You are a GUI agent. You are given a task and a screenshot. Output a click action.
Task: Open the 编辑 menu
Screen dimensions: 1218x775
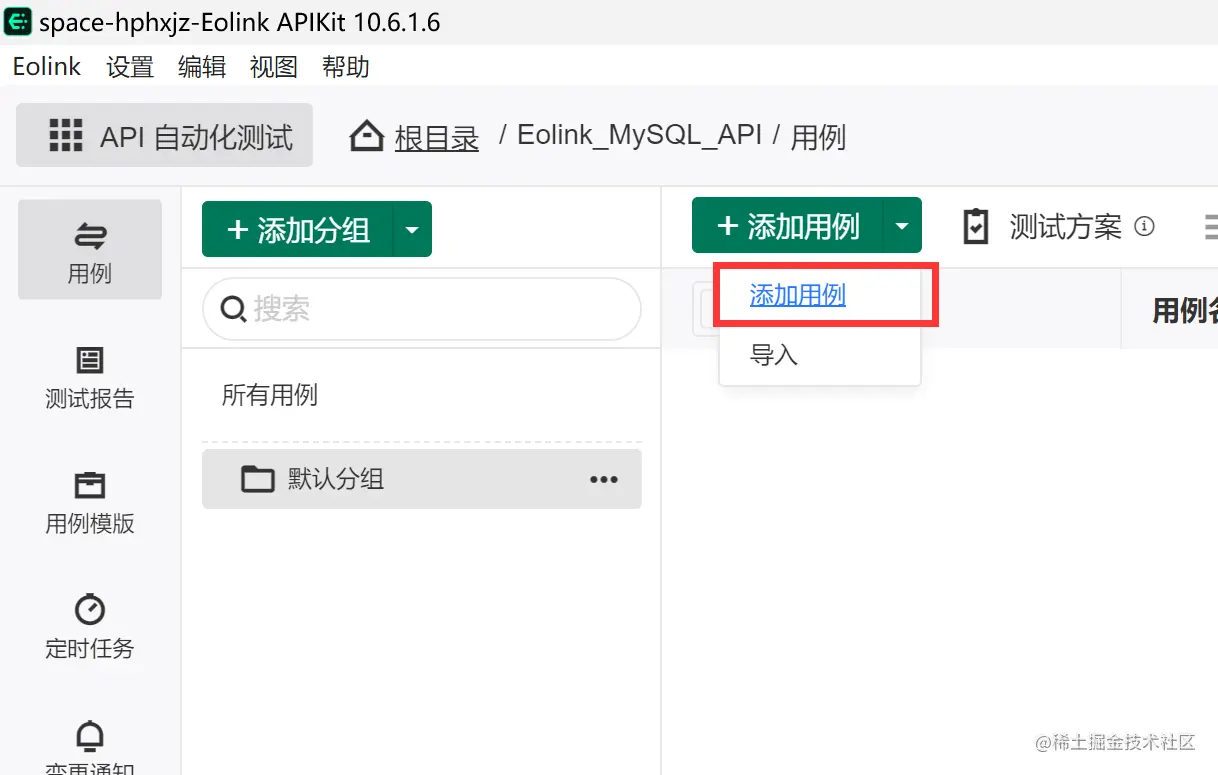click(x=202, y=67)
